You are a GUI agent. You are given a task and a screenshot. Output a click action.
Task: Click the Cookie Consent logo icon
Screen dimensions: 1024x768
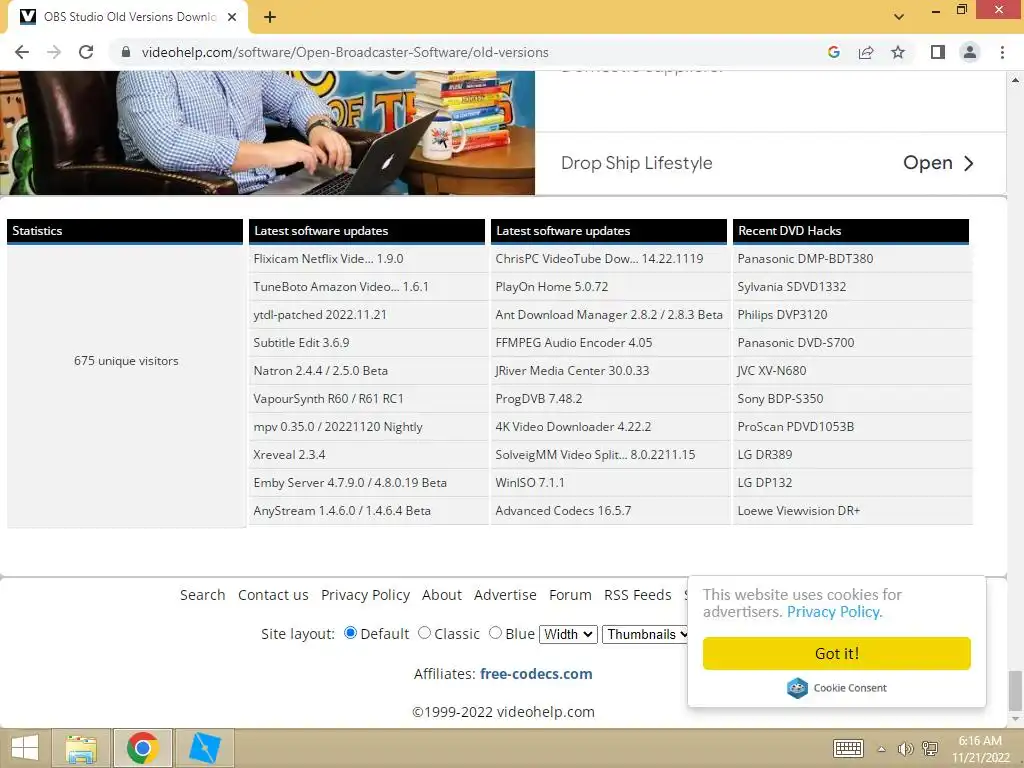coord(797,688)
